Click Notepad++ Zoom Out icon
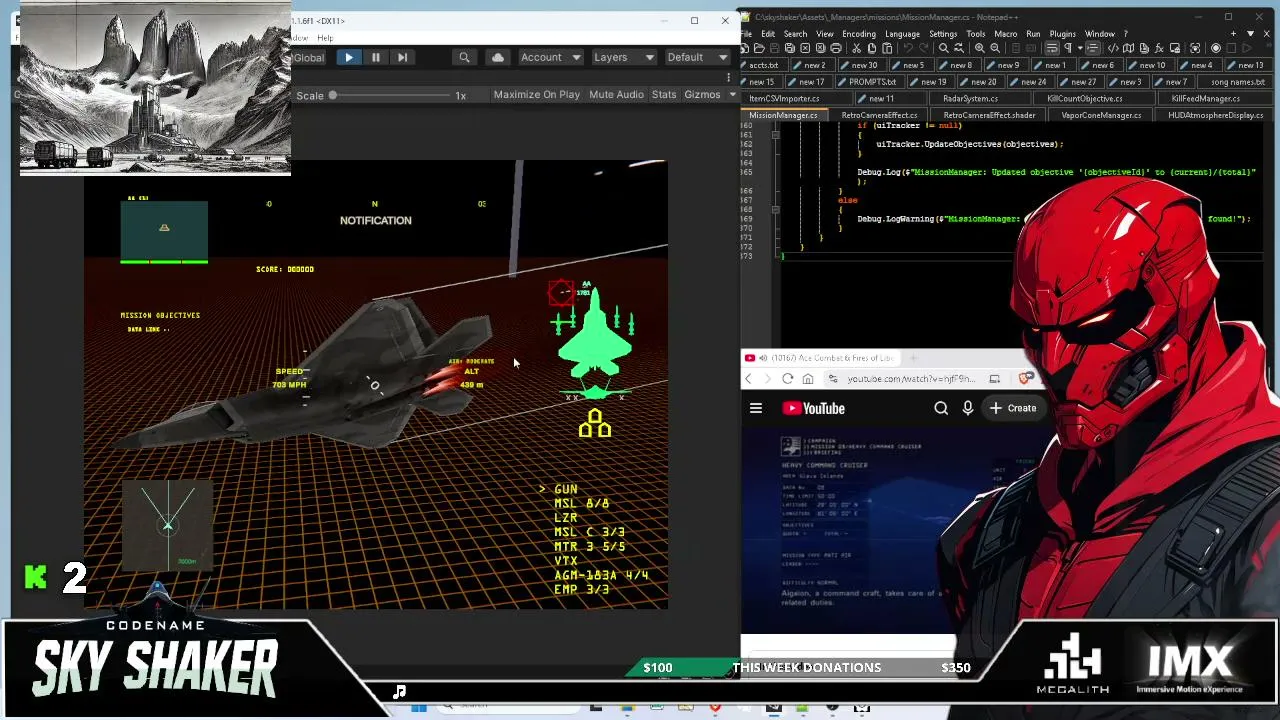 [x=994, y=48]
